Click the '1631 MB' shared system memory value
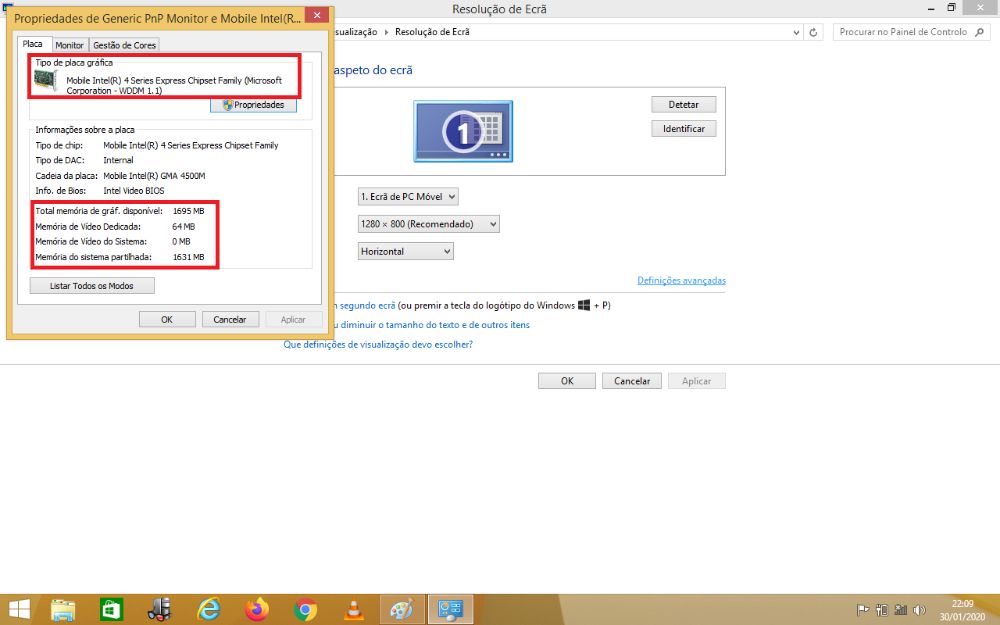Image resolution: width=1000 pixels, height=625 pixels. tap(189, 257)
